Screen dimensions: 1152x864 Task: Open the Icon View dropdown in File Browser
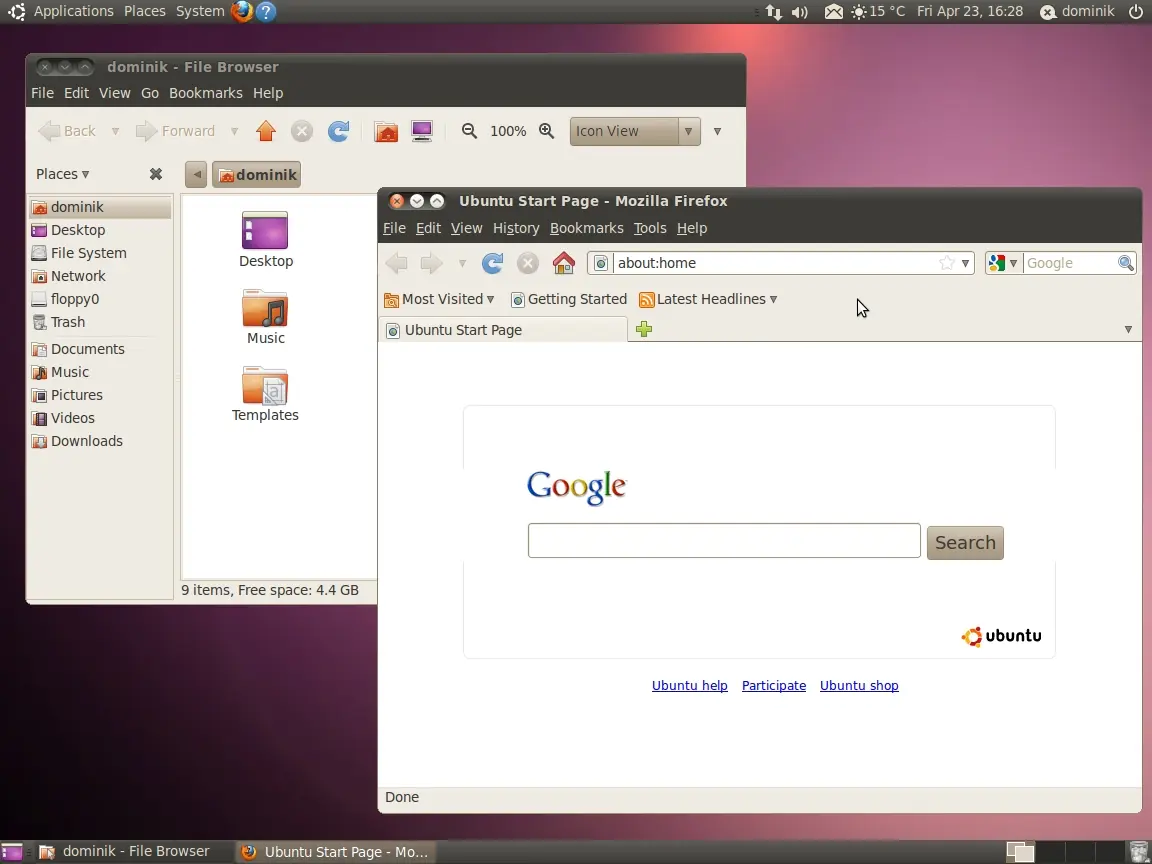coord(635,132)
